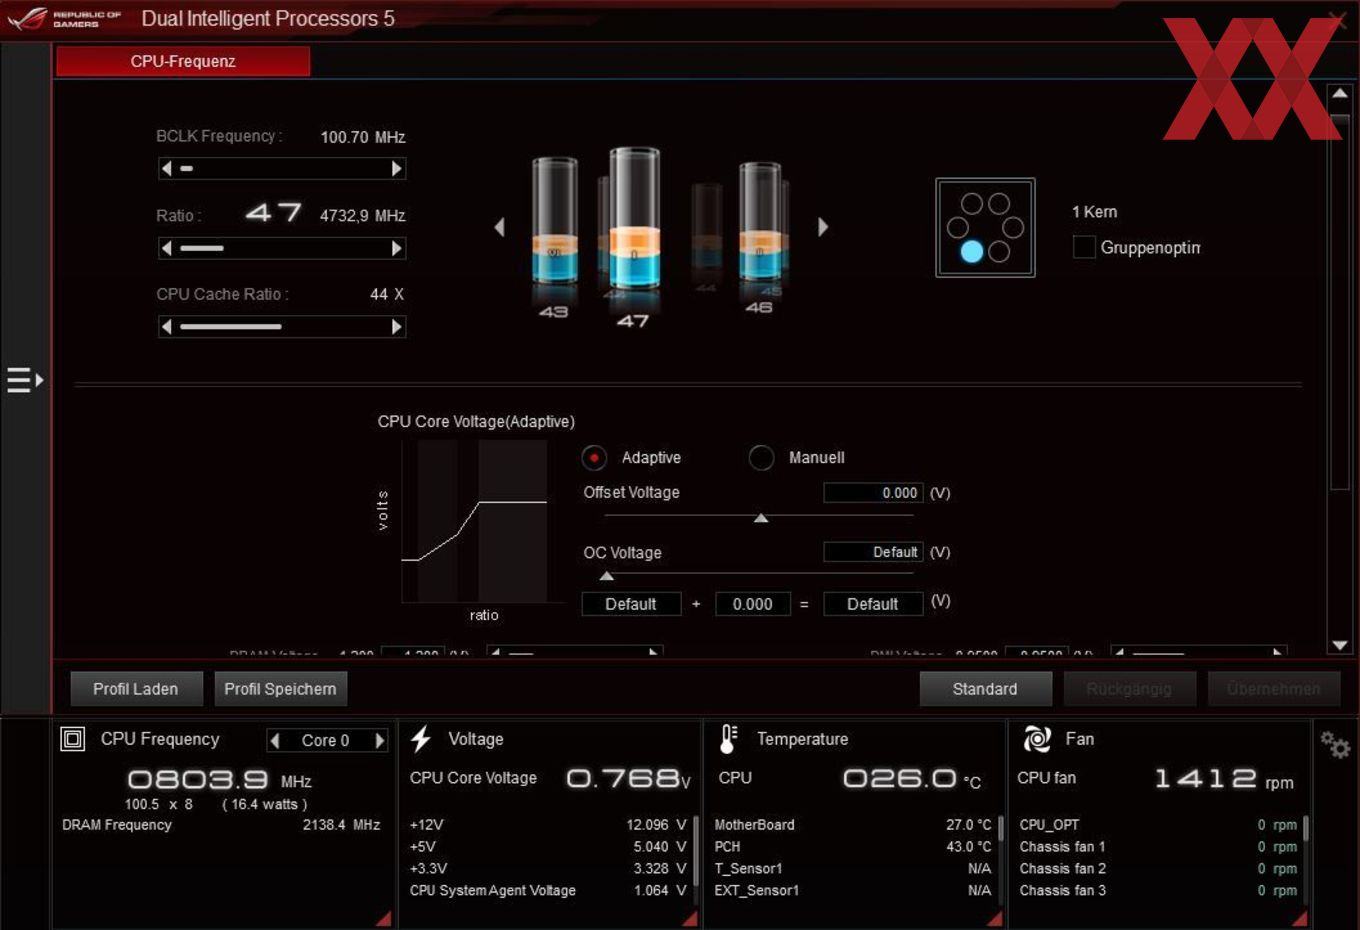Click the 0.000 offset field in voltage equation
Viewport: 1360px width, 930px height.
pos(752,604)
